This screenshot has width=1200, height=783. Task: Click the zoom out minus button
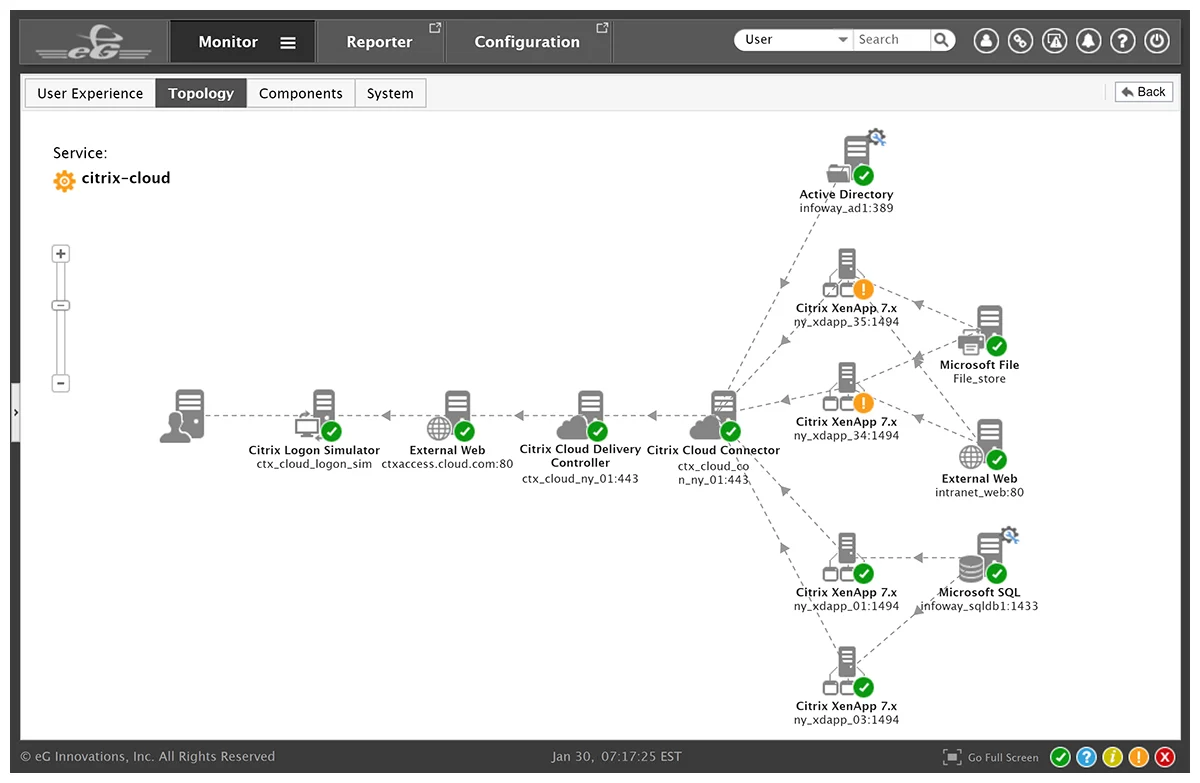pos(61,383)
